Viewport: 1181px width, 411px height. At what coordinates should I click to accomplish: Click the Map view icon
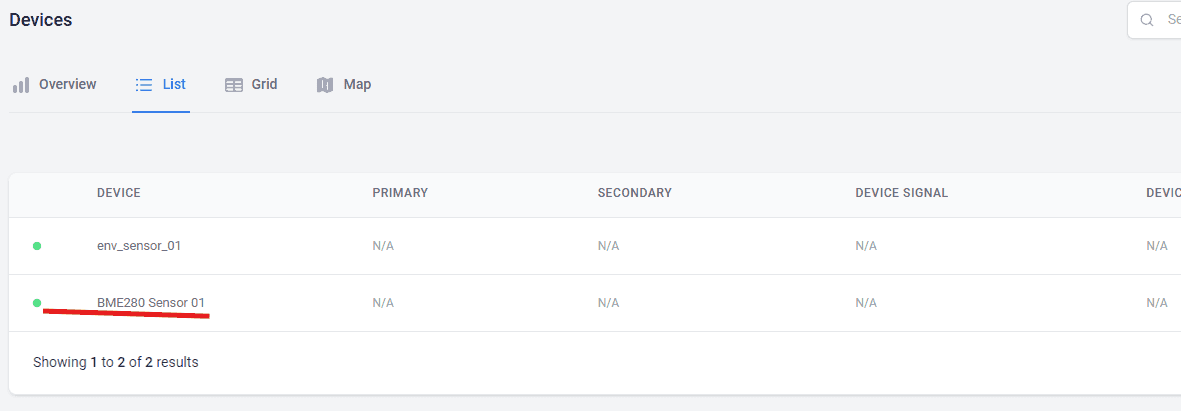pyautogui.click(x=325, y=85)
